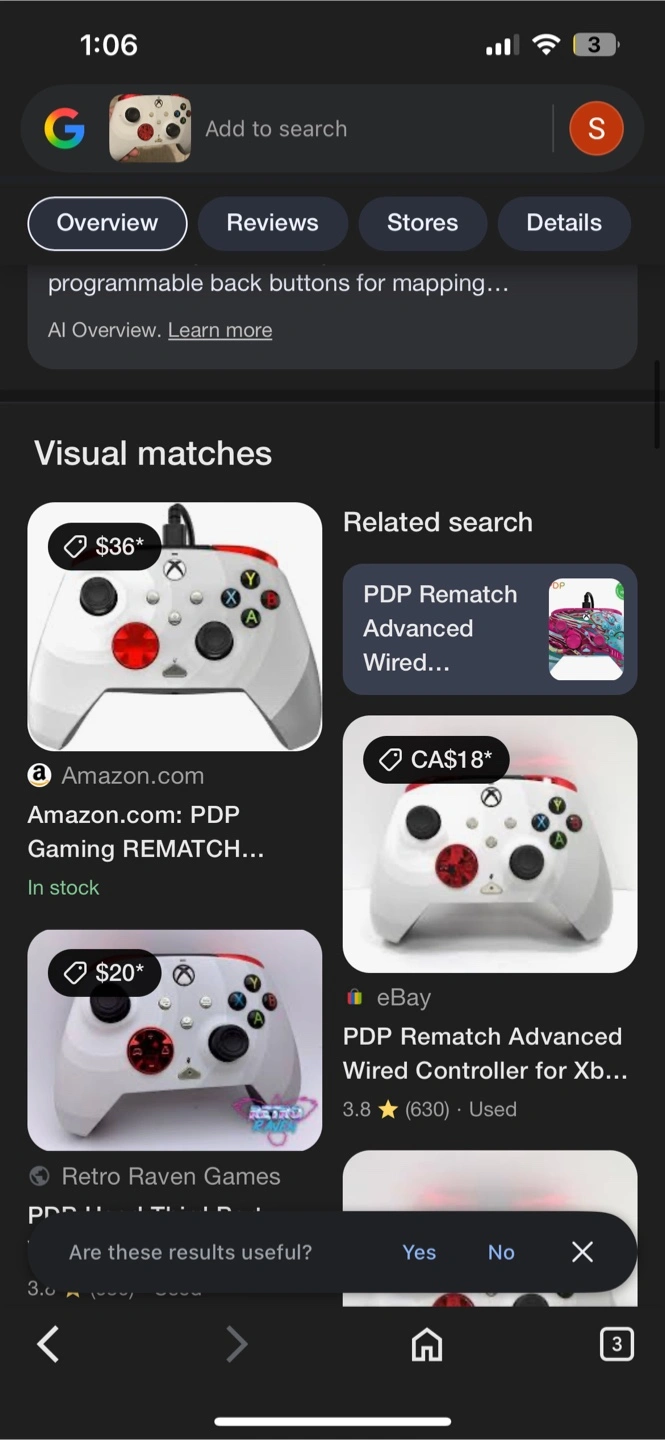Answer Yes to results useful prompt
Viewport: 665px width, 1440px height.
pos(419,1252)
